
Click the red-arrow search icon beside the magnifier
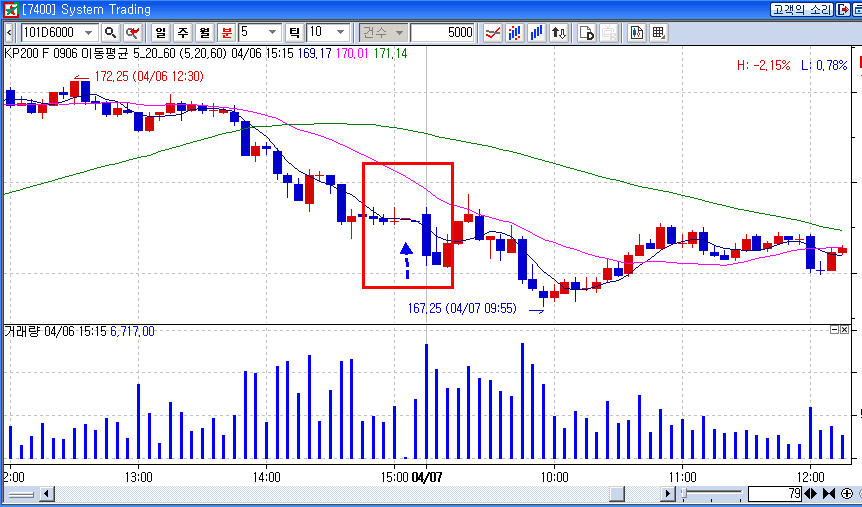132,33
